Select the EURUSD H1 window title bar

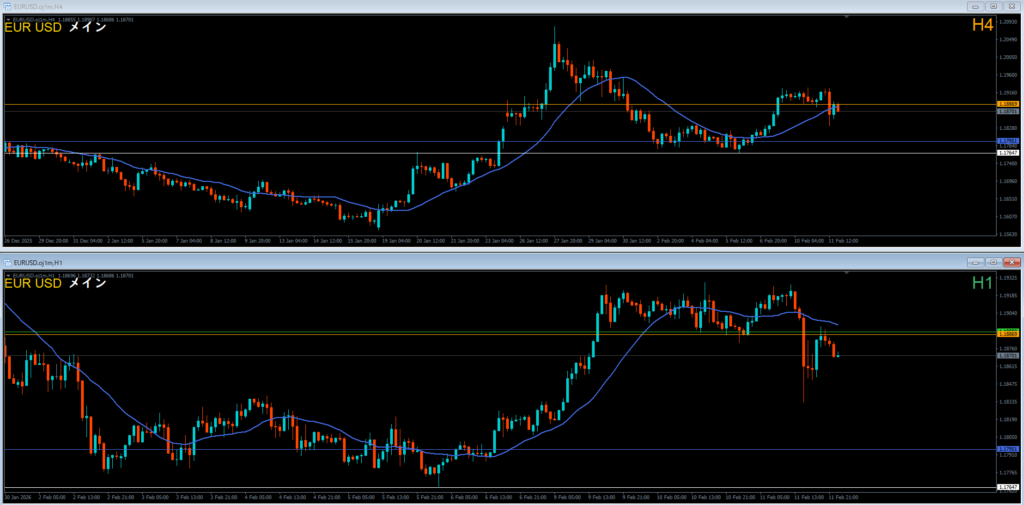pos(400,262)
